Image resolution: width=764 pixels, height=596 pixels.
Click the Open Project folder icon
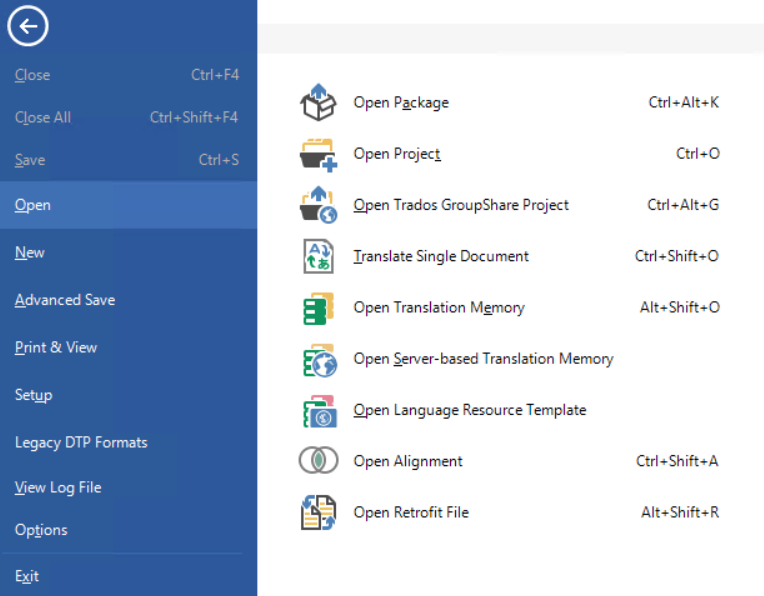click(318, 154)
